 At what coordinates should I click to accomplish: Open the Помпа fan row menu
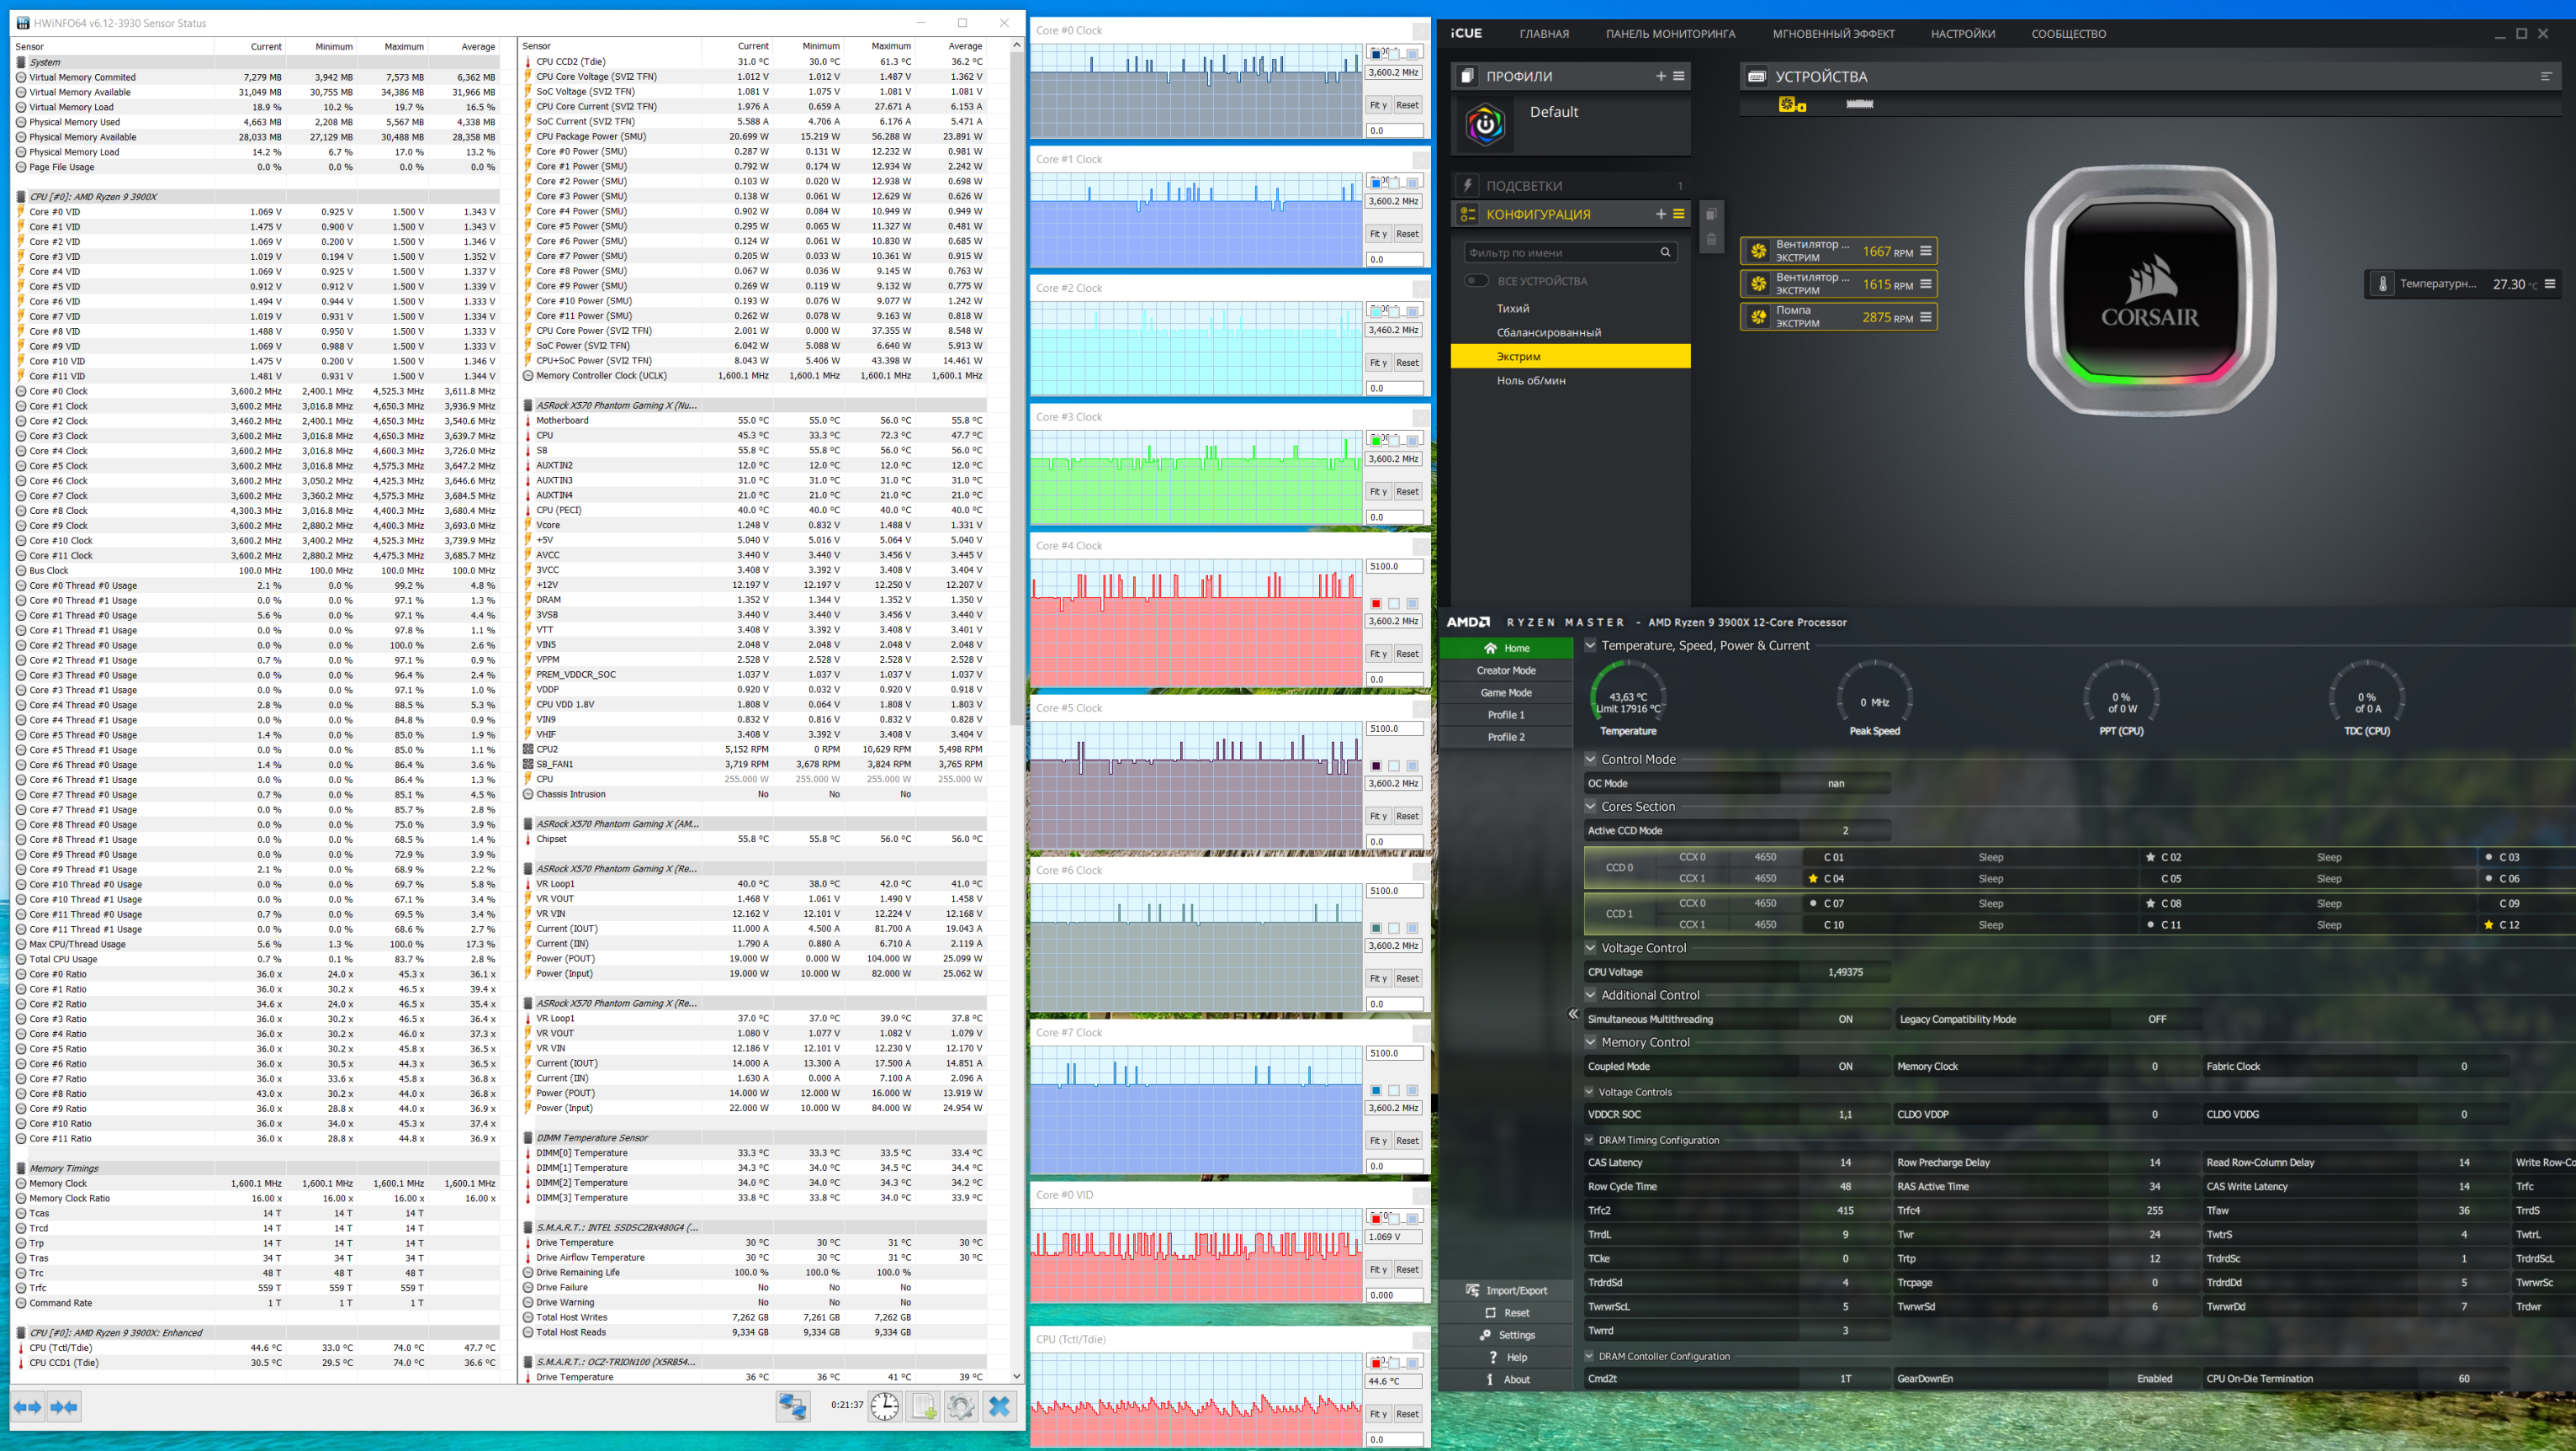pos(1925,317)
